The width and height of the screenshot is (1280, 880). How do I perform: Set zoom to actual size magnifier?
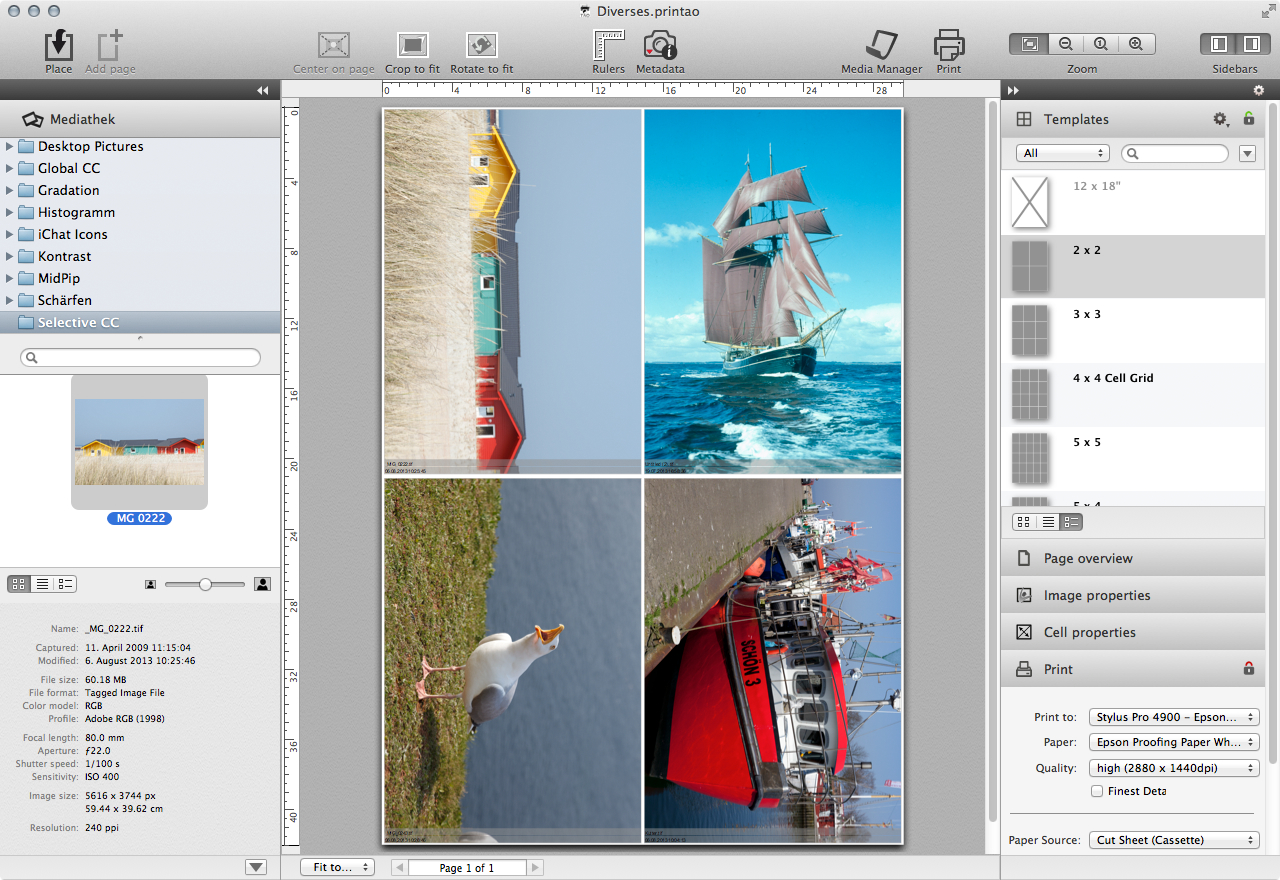coord(1101,44)
